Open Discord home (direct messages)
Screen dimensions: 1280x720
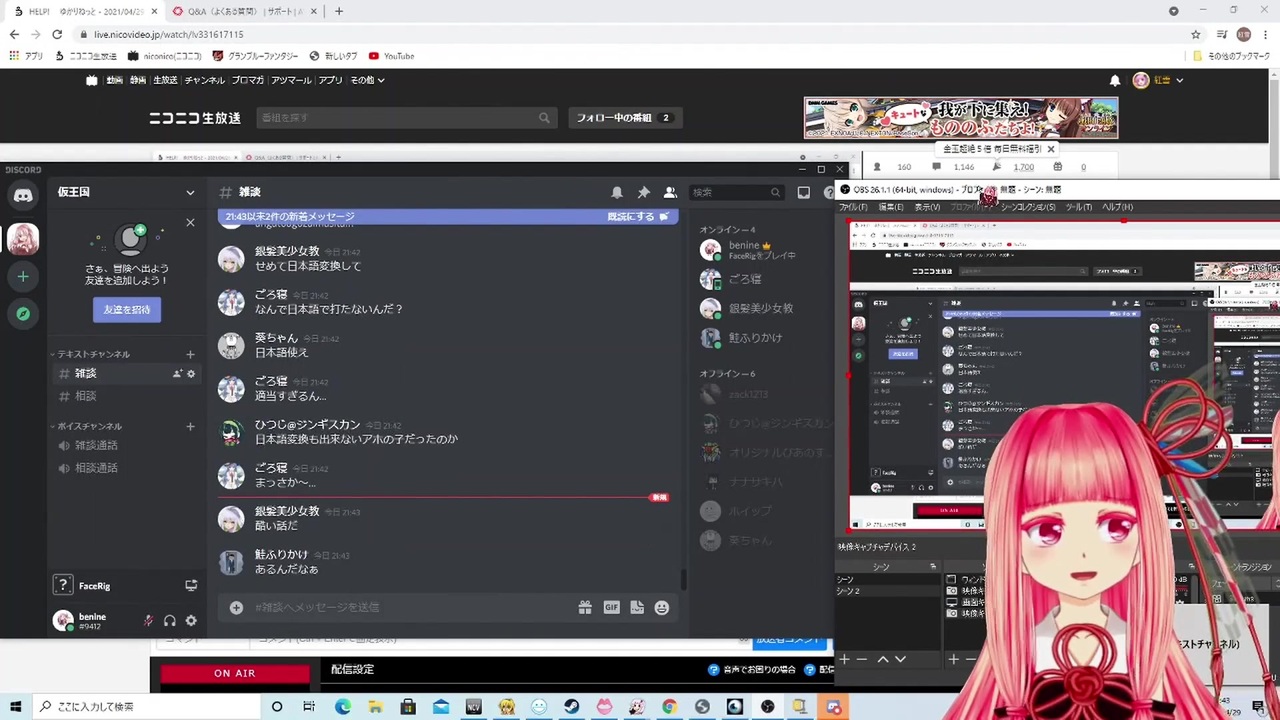tap(22, 195)
